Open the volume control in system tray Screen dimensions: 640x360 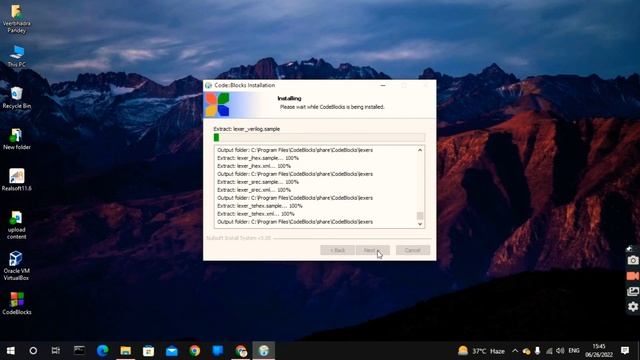point(560,351)
